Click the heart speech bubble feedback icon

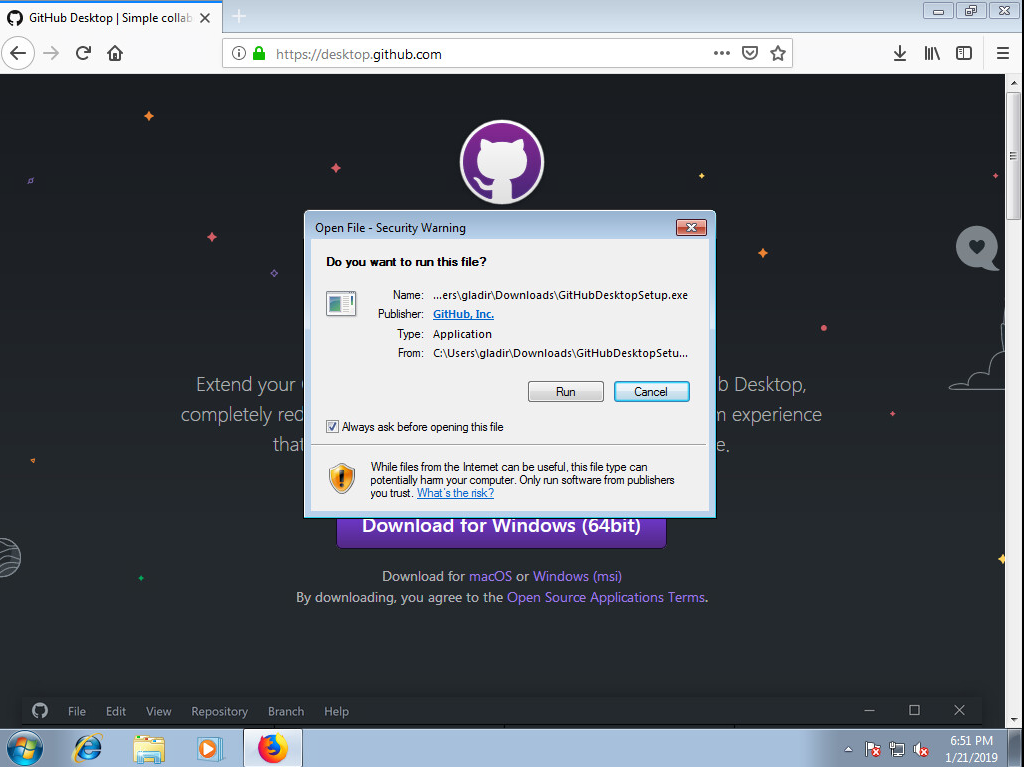[x=977, y=248]
